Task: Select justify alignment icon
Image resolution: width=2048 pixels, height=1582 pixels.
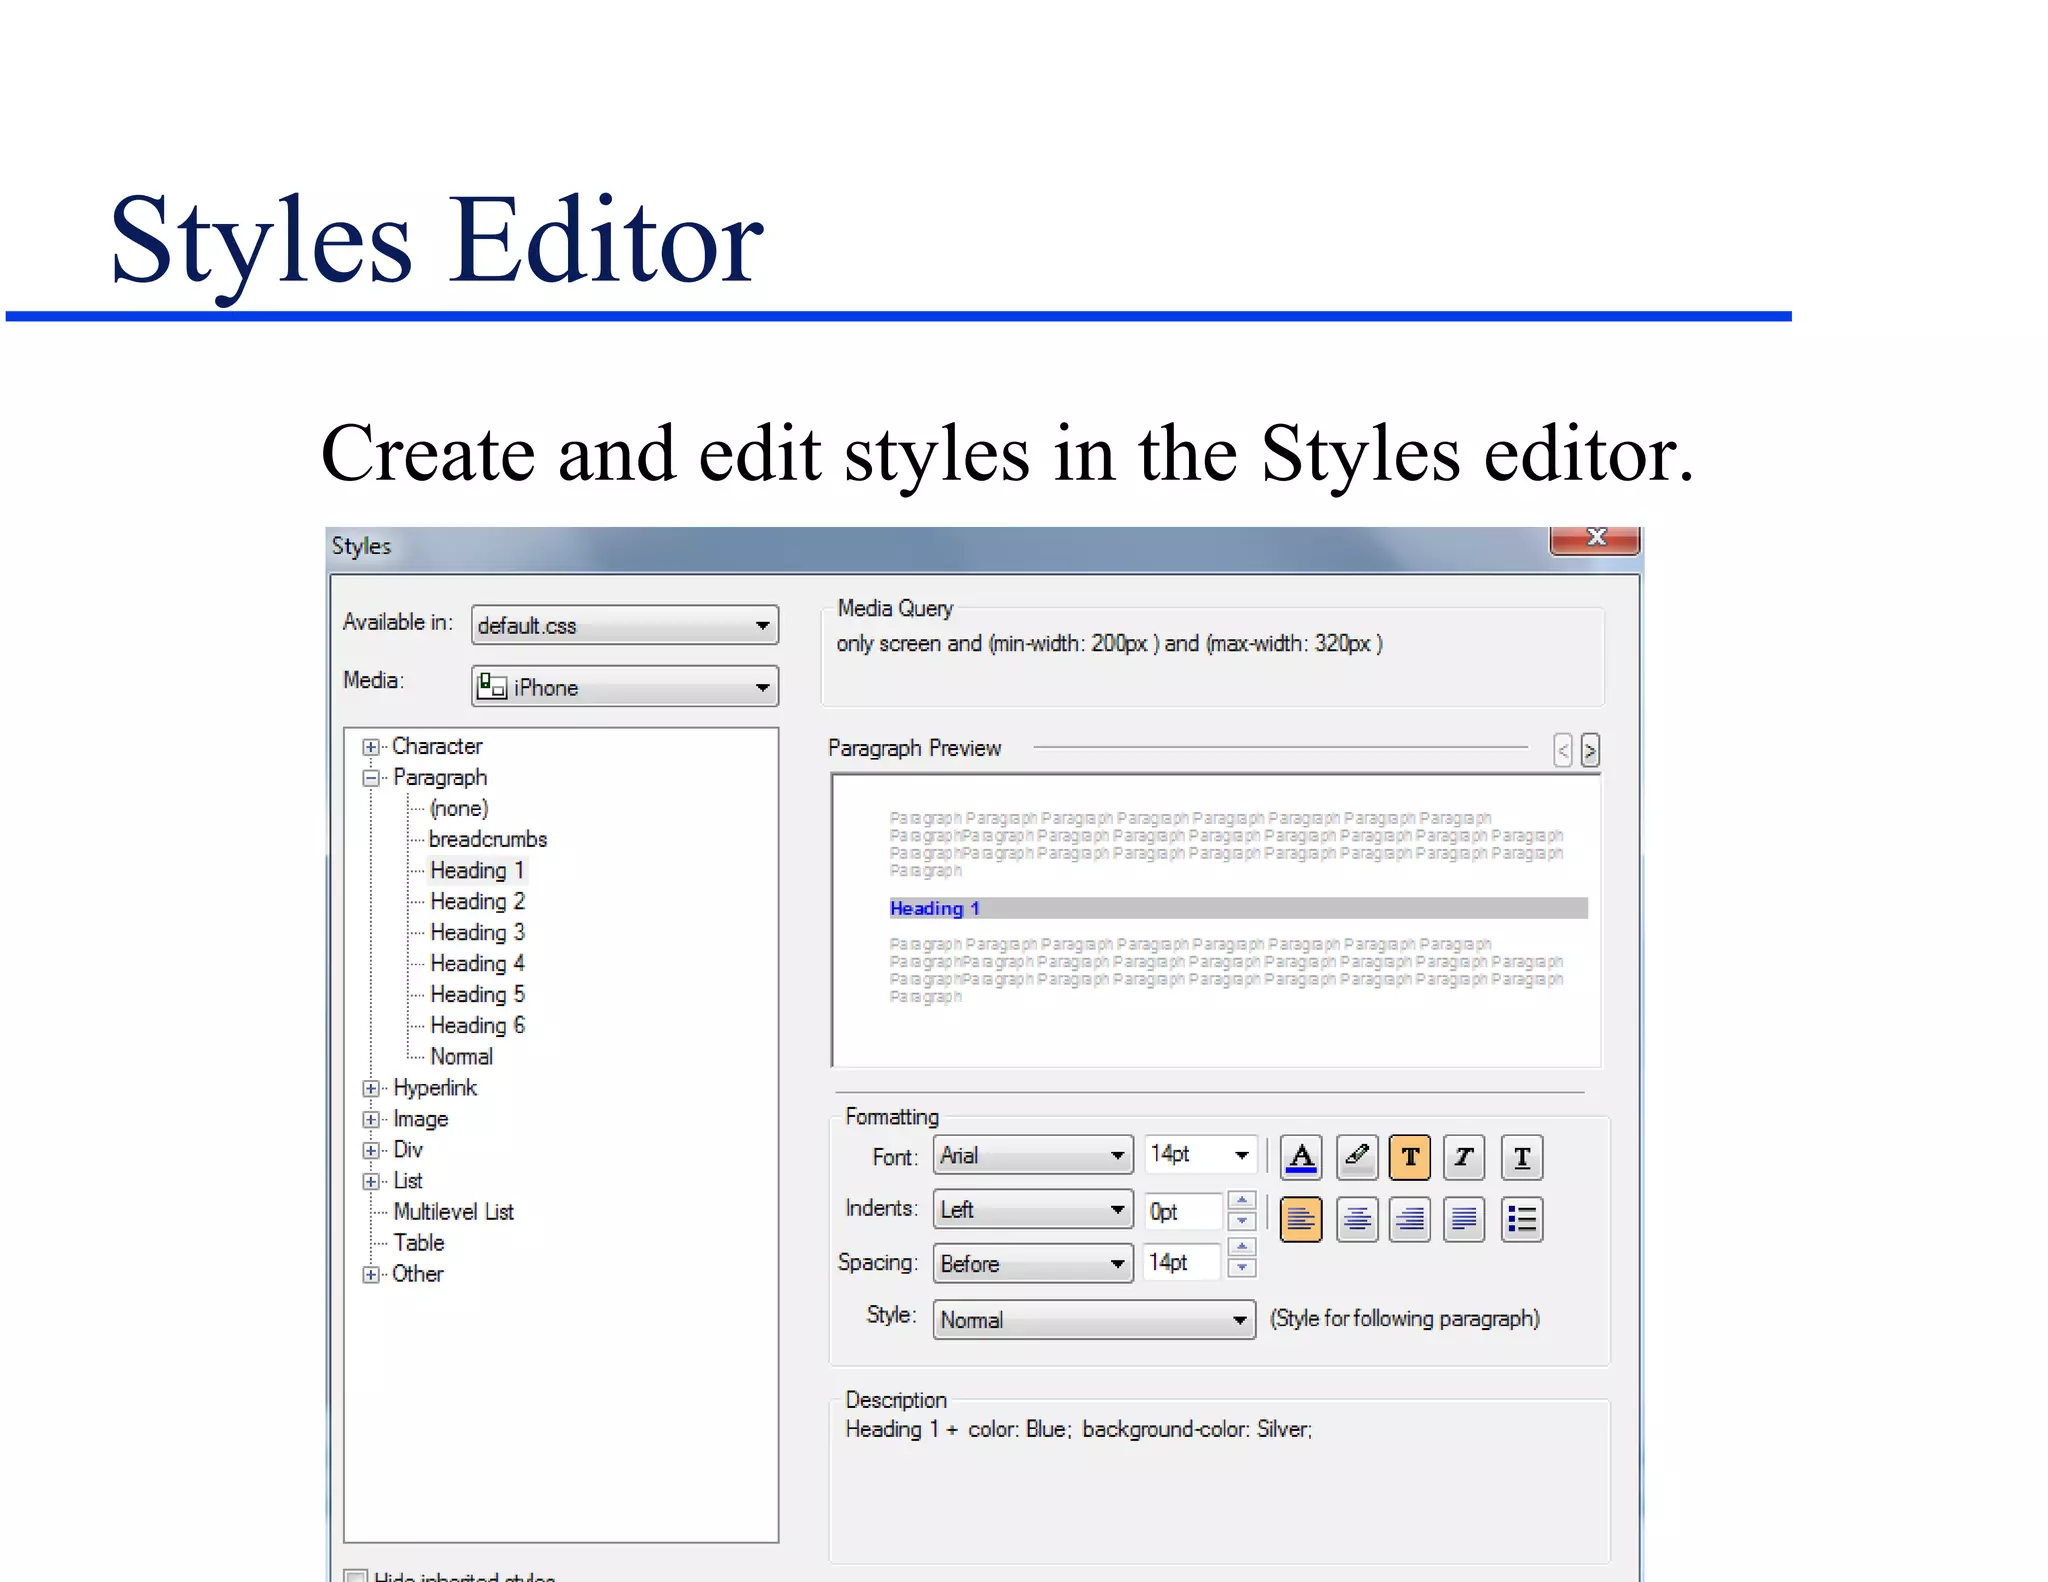Action: pyautogui.click(x=1464, y=1219)
